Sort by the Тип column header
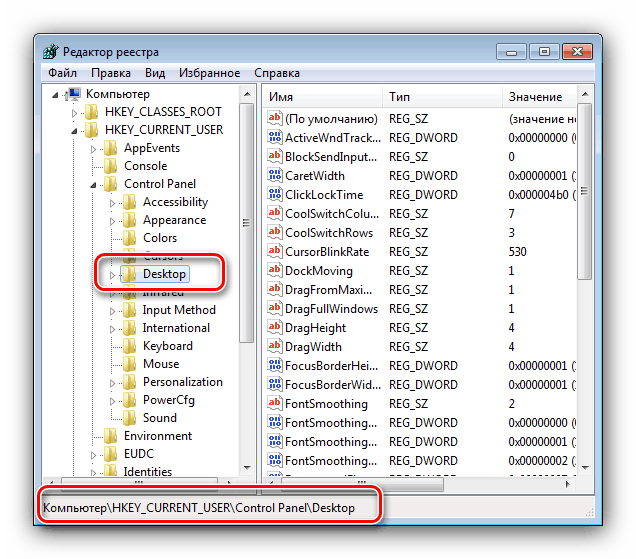The image size is (636, 559). pyautogui.click(x=443, y=97)
